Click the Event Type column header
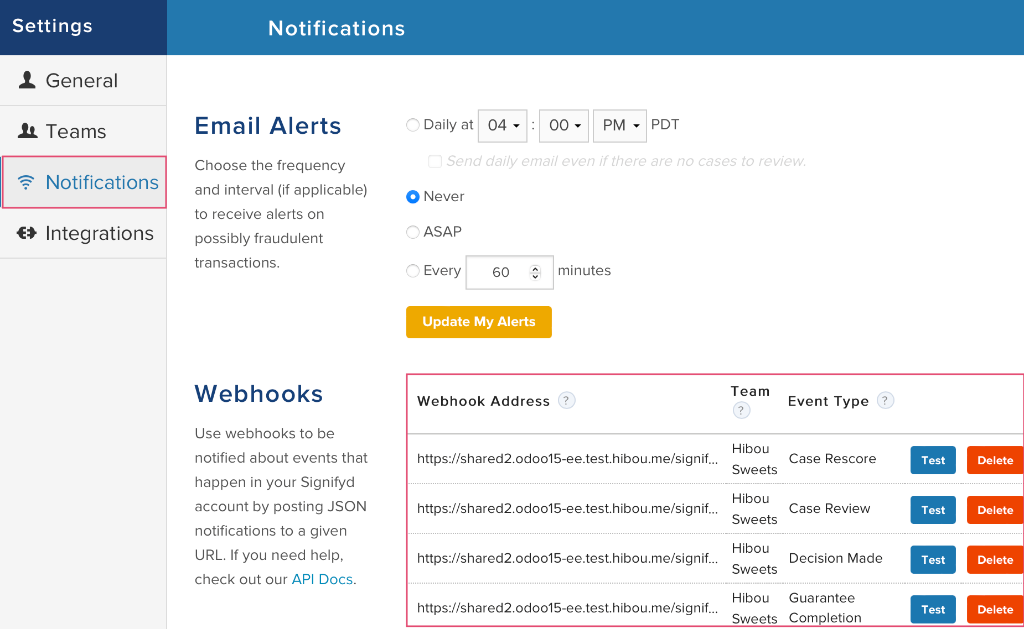This screenshot has width=1024, height=629. coord(828,401)
